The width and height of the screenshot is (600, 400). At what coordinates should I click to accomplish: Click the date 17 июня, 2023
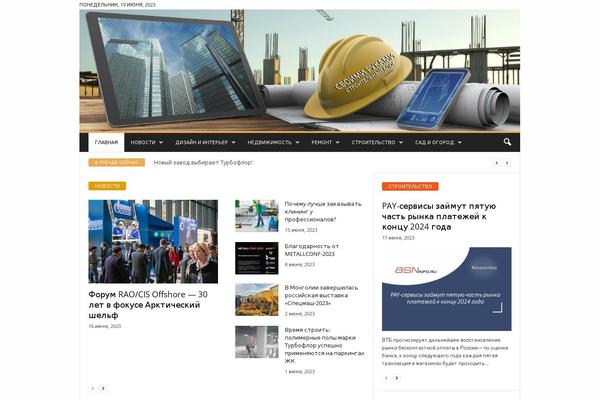[398, 238]
